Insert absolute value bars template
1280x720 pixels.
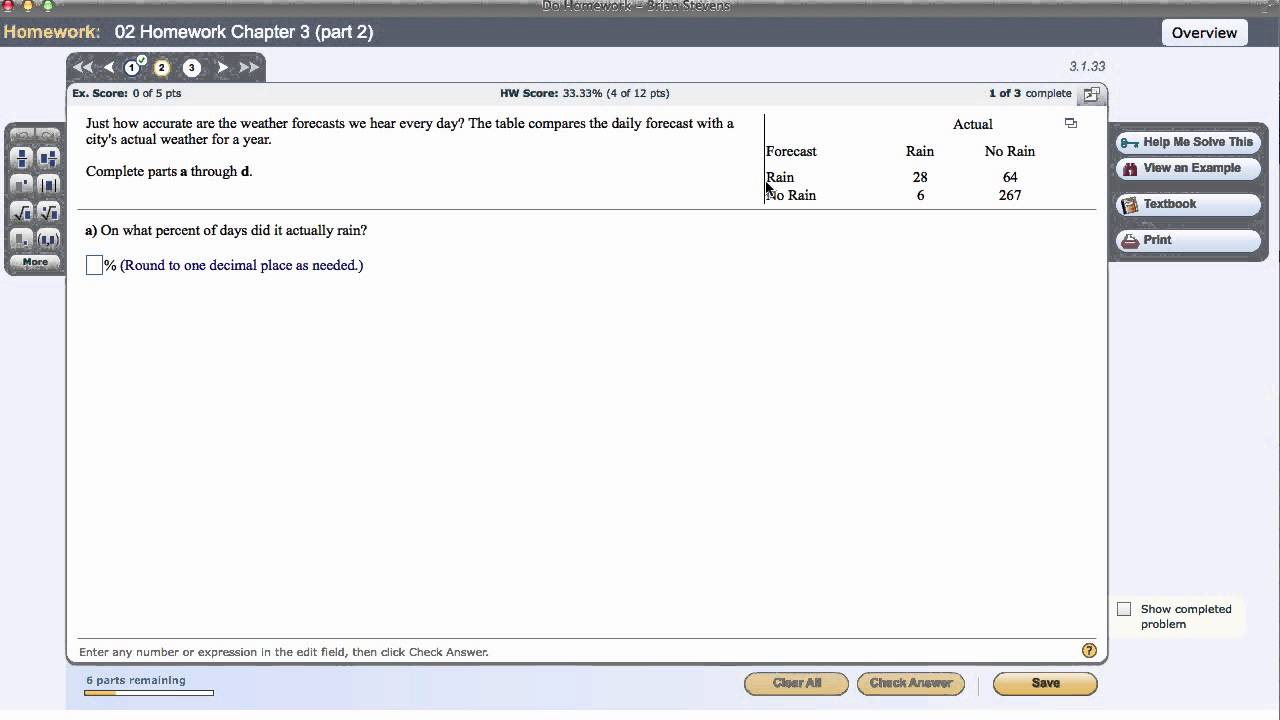click(x=48, y=185)
